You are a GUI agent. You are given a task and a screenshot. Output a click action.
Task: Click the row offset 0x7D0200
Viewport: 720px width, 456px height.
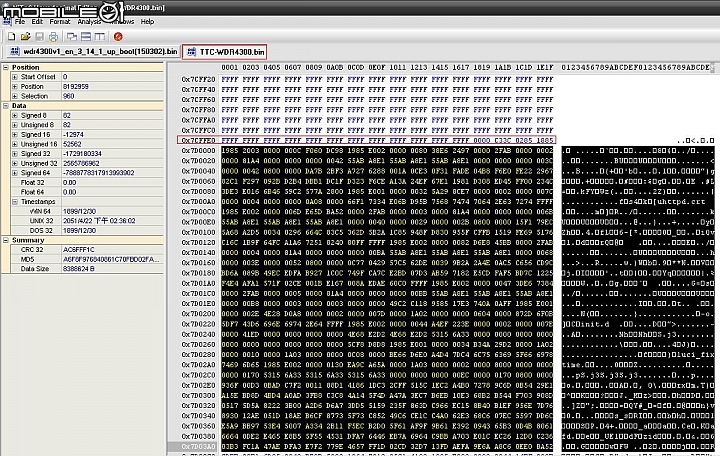198,314
